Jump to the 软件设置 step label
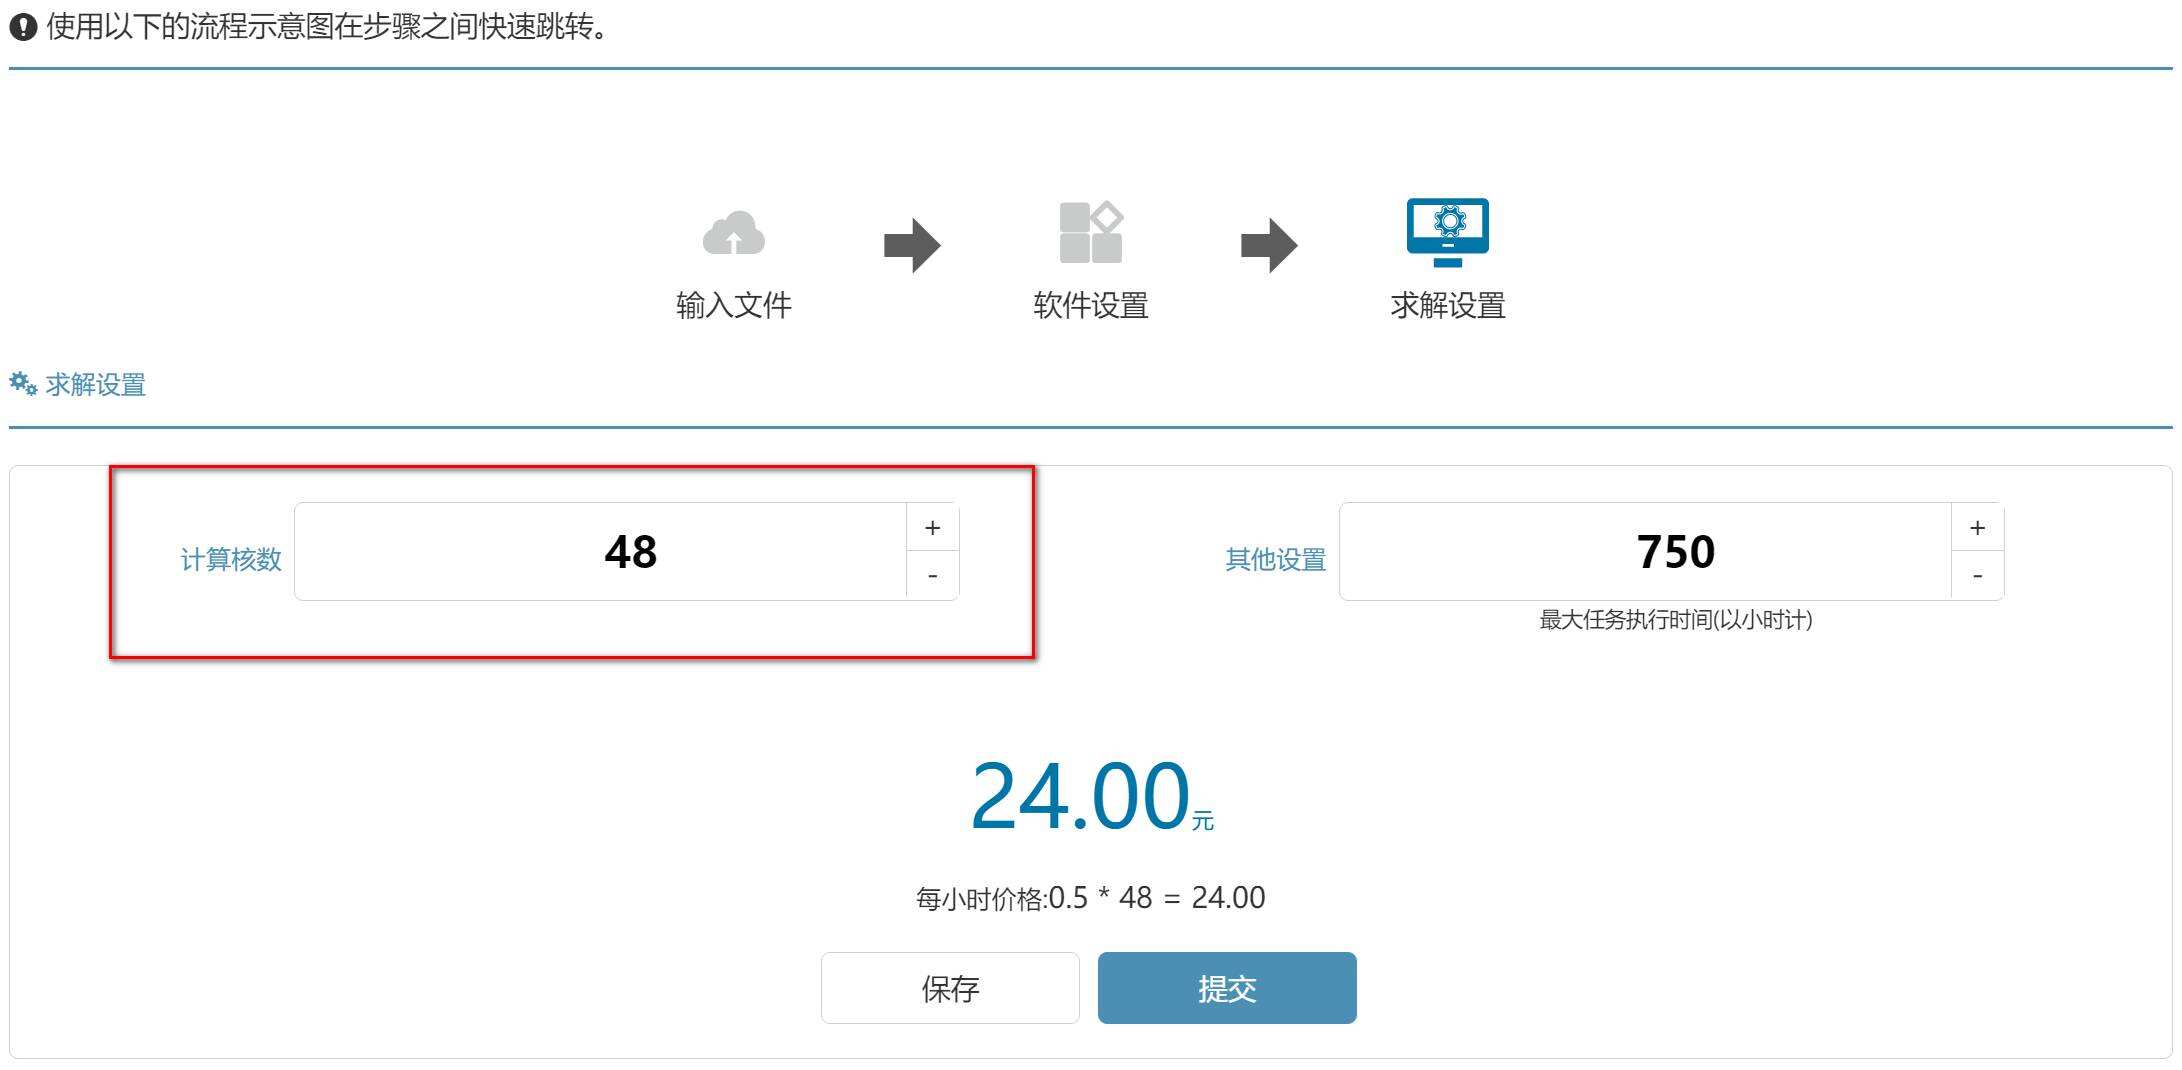The width and height of the screenshot is (2182, 1070). point(1090,305)
